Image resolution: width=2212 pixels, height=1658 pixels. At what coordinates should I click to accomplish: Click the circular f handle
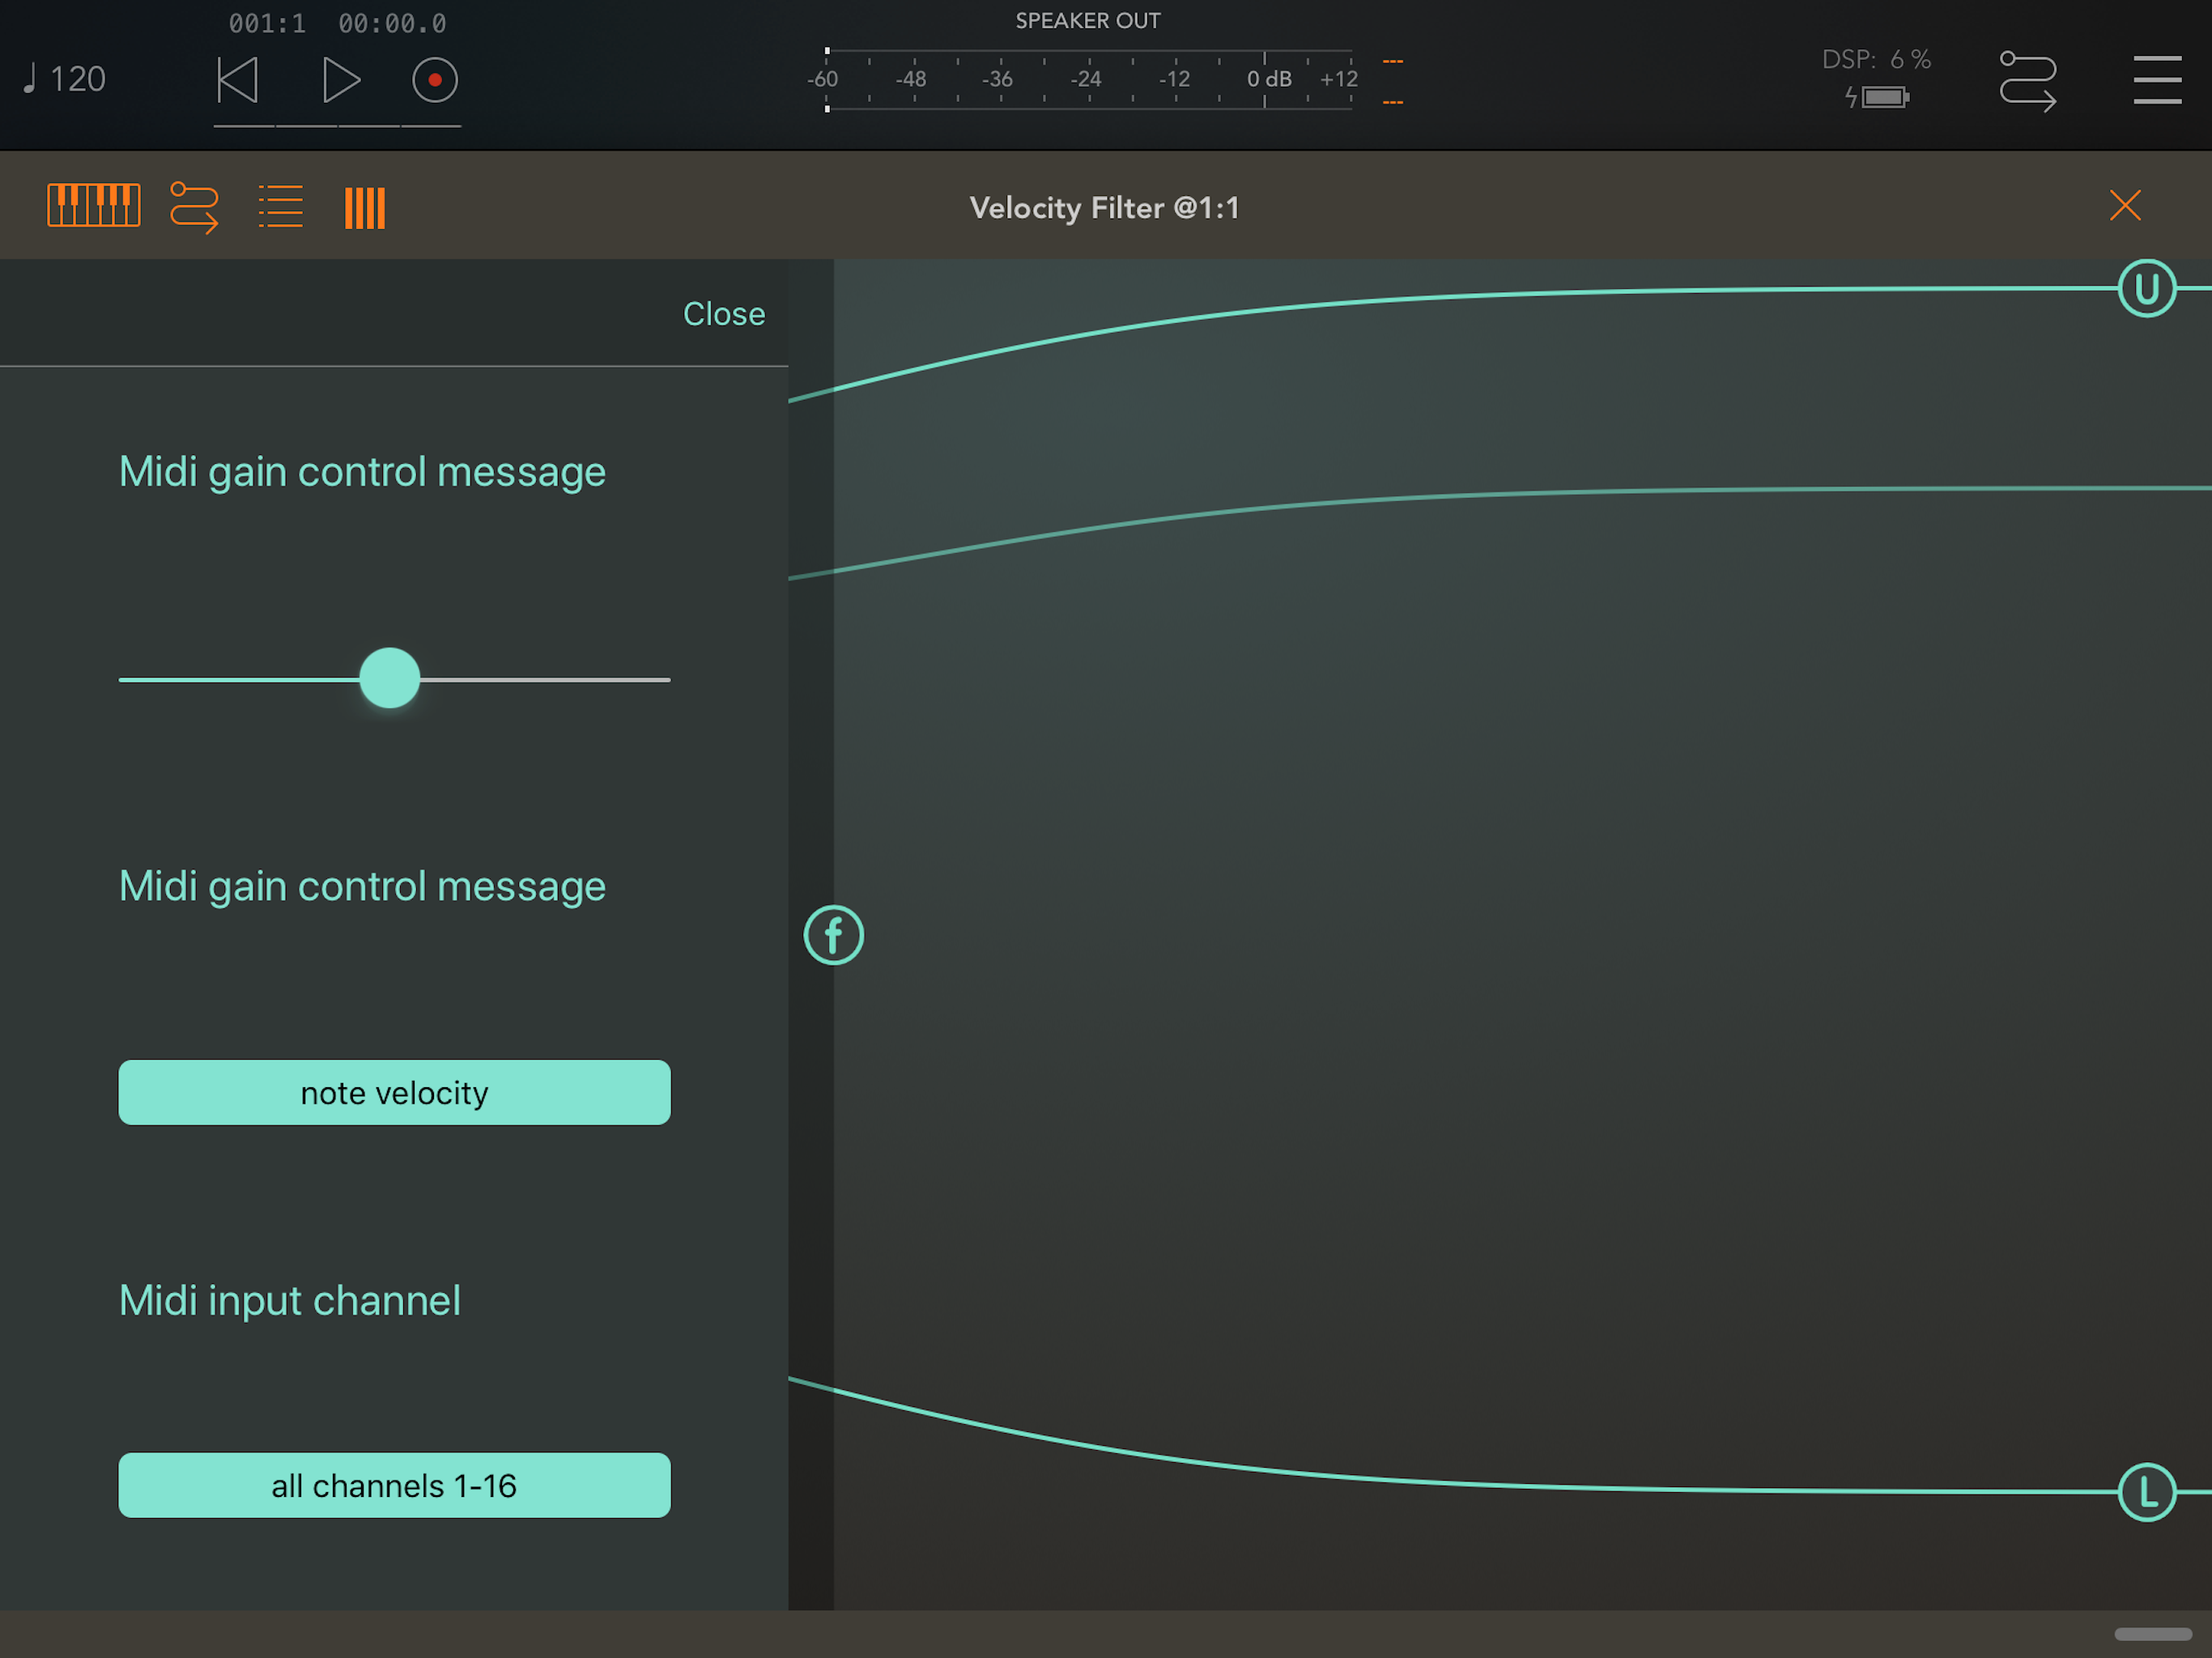833,935
